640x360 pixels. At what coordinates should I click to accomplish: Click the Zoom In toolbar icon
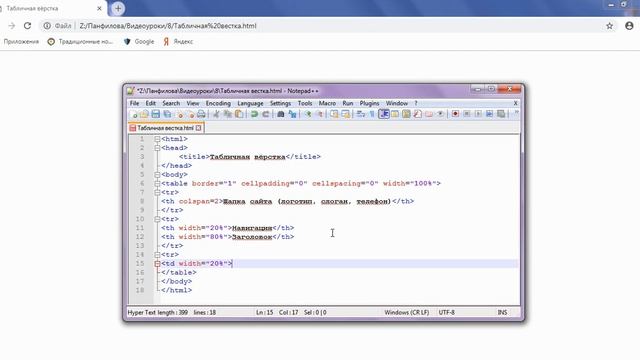pyautogui.click(x=308, y=114)
